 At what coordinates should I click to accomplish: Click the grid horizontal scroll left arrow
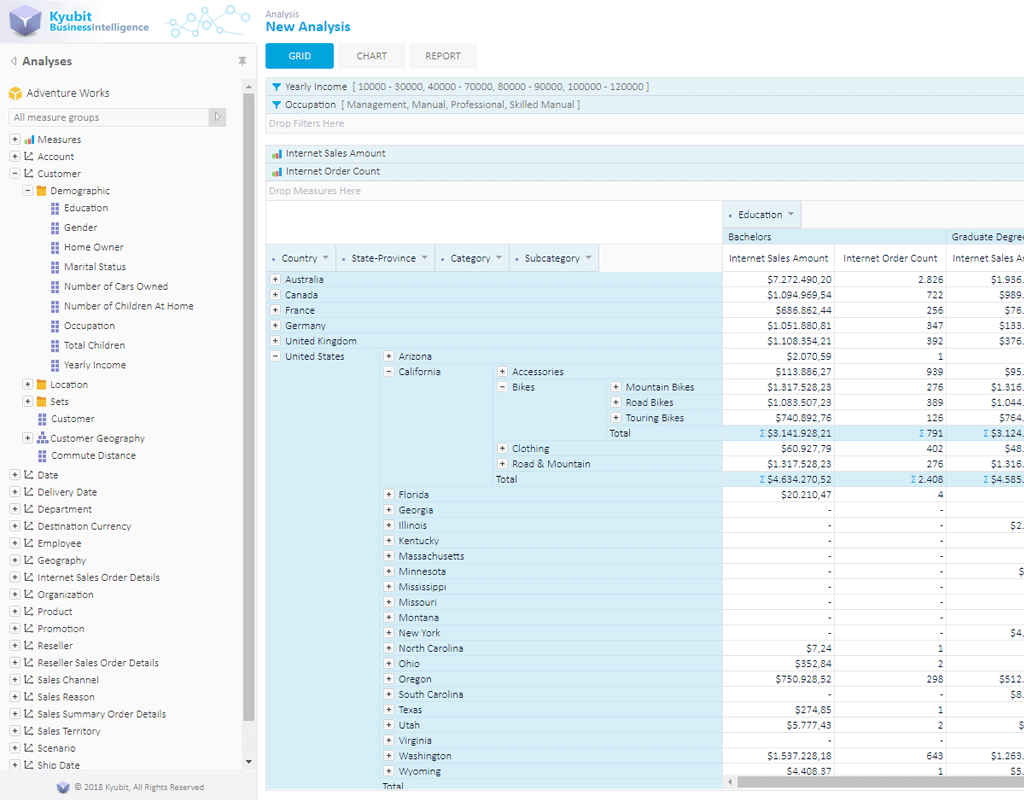(x=730, y=782)
